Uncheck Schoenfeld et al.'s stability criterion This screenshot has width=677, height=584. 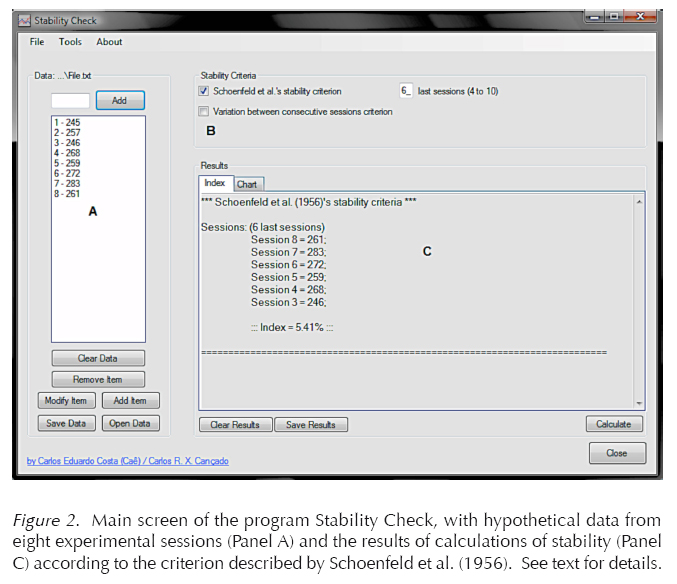(205, 91)
